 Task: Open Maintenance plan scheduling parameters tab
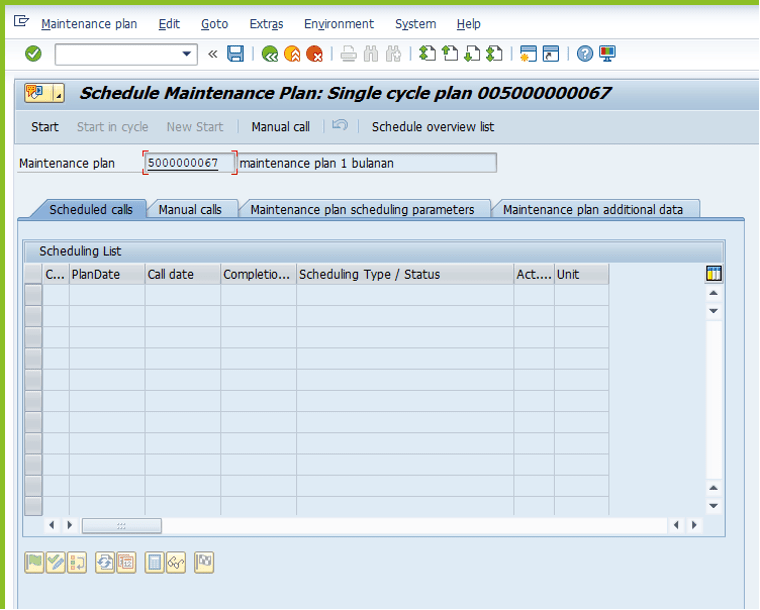[362, 210]
